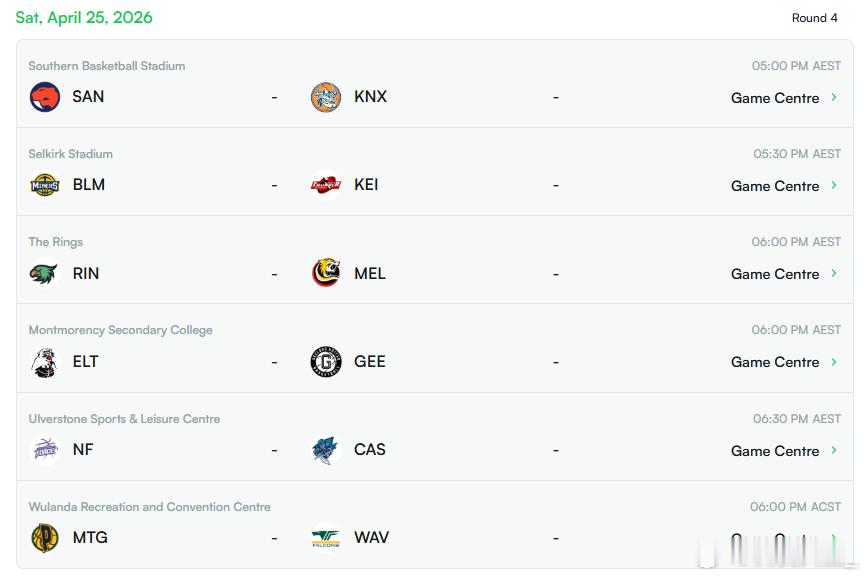
Task: Click the MTG Pioneers logo
Action: pos(45,538)
